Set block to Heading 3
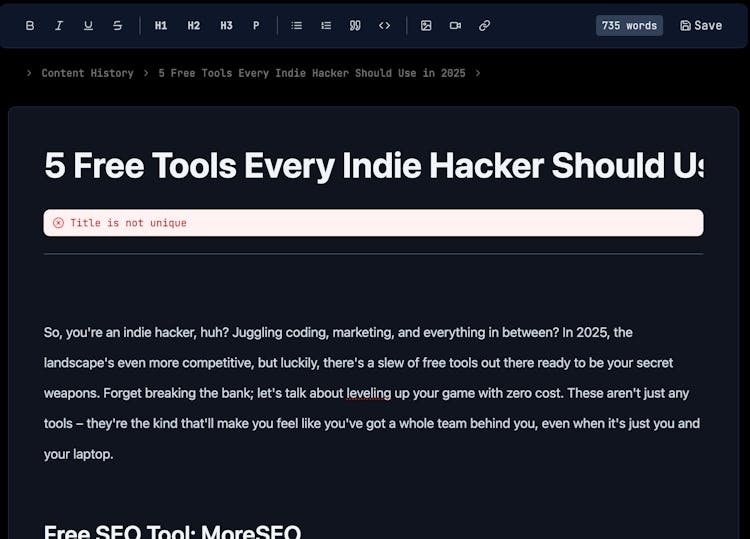Screen dimensions: 750x539 click(x=226, y=26)
